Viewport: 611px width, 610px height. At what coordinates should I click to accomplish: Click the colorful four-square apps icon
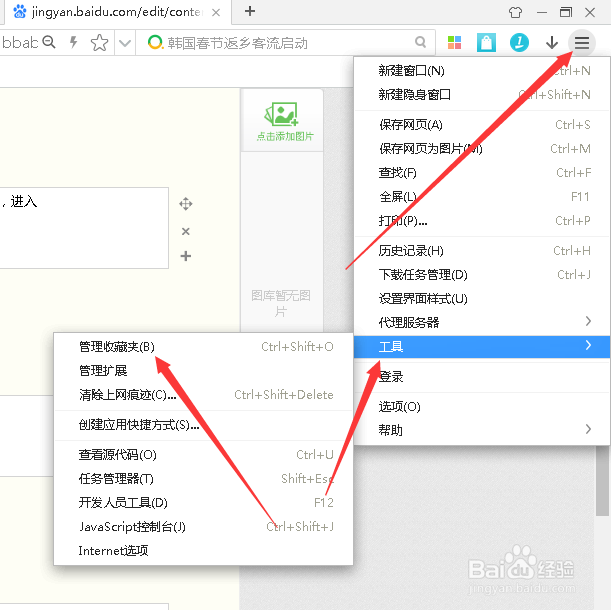[x=454, y=42]
